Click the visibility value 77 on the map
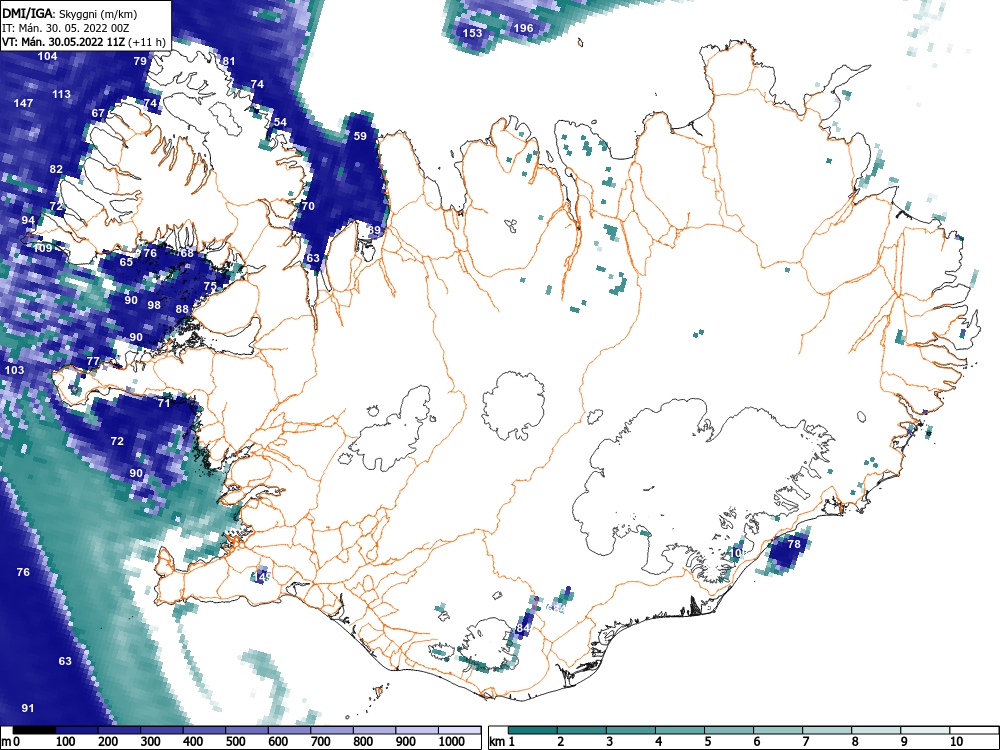The image size is (1000, 750). pyautogui.click(x=93, y=361)
